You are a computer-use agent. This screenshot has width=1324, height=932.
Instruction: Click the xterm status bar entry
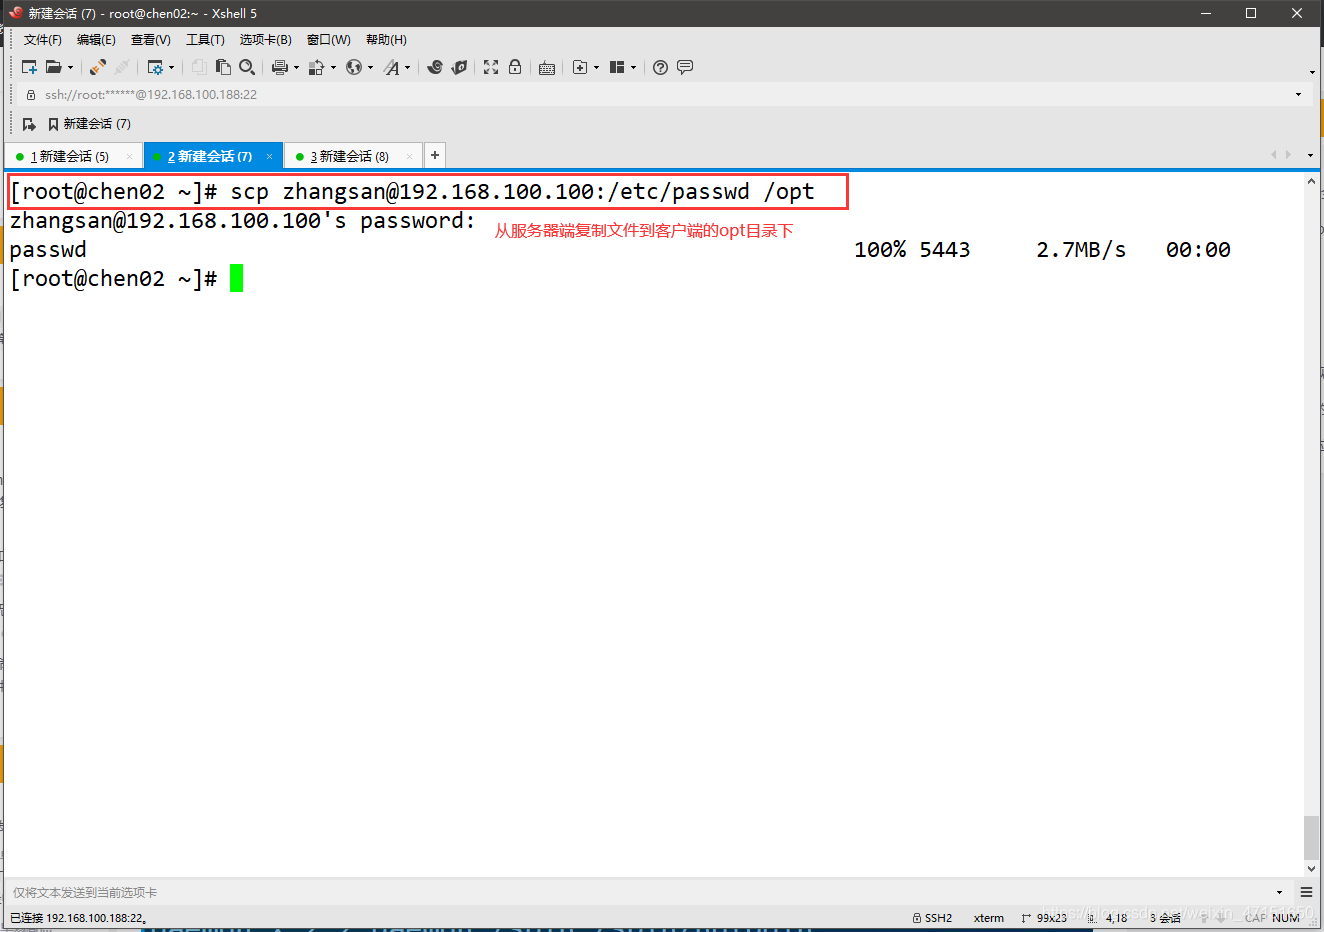989,918
